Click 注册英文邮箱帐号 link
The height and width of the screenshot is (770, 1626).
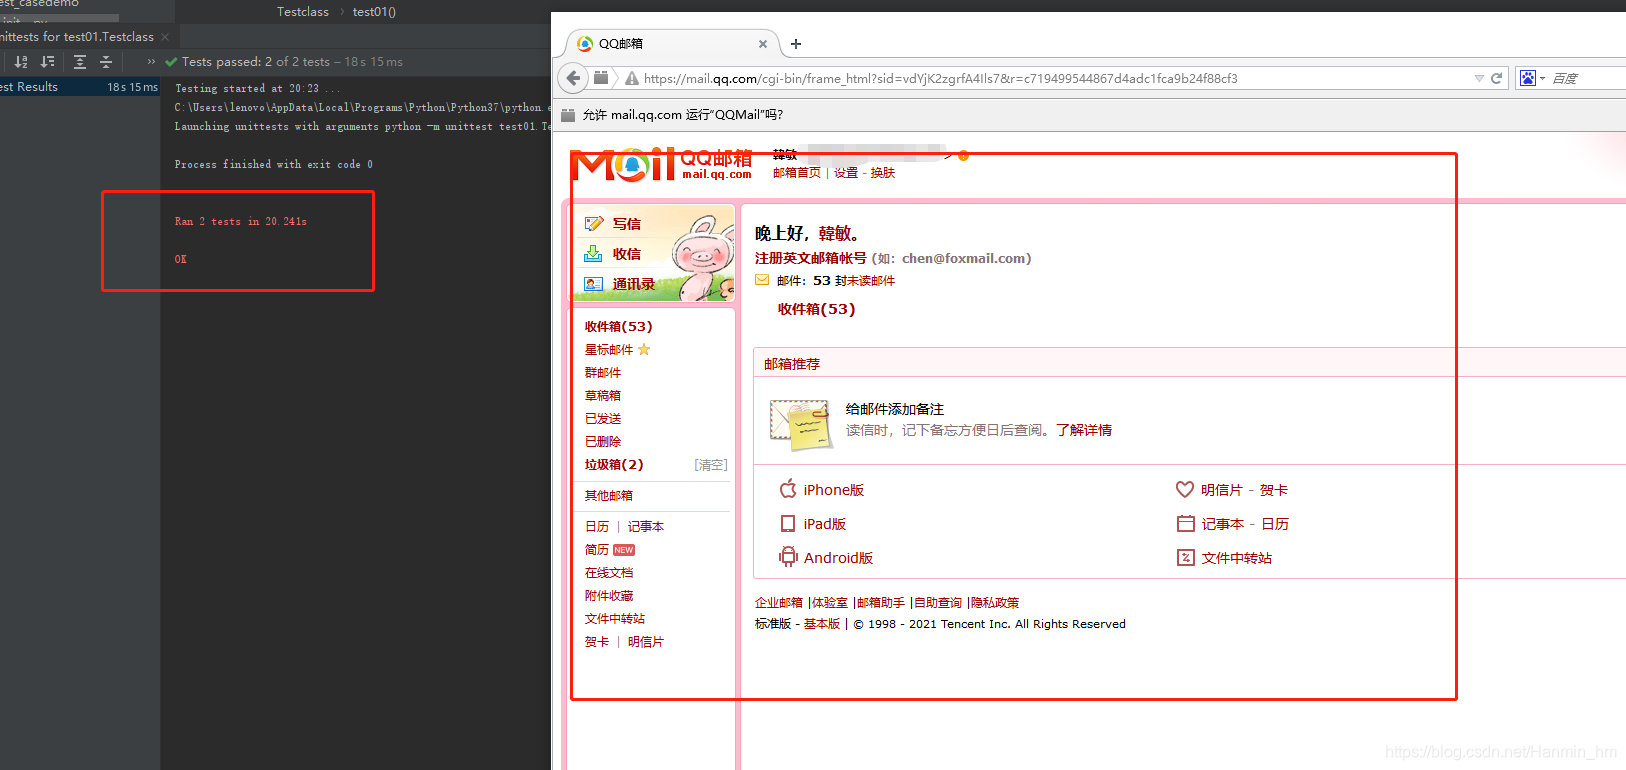coord(811,258)
